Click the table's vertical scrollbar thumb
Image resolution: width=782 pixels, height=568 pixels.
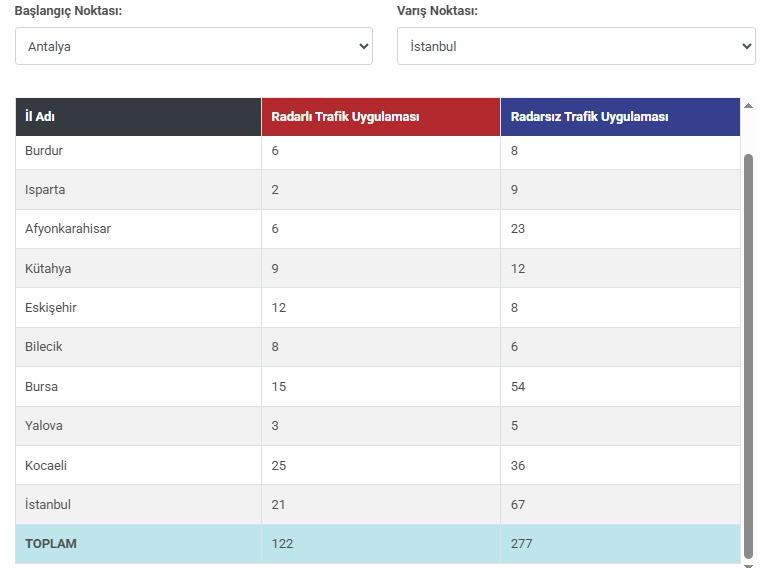point(748,356)
